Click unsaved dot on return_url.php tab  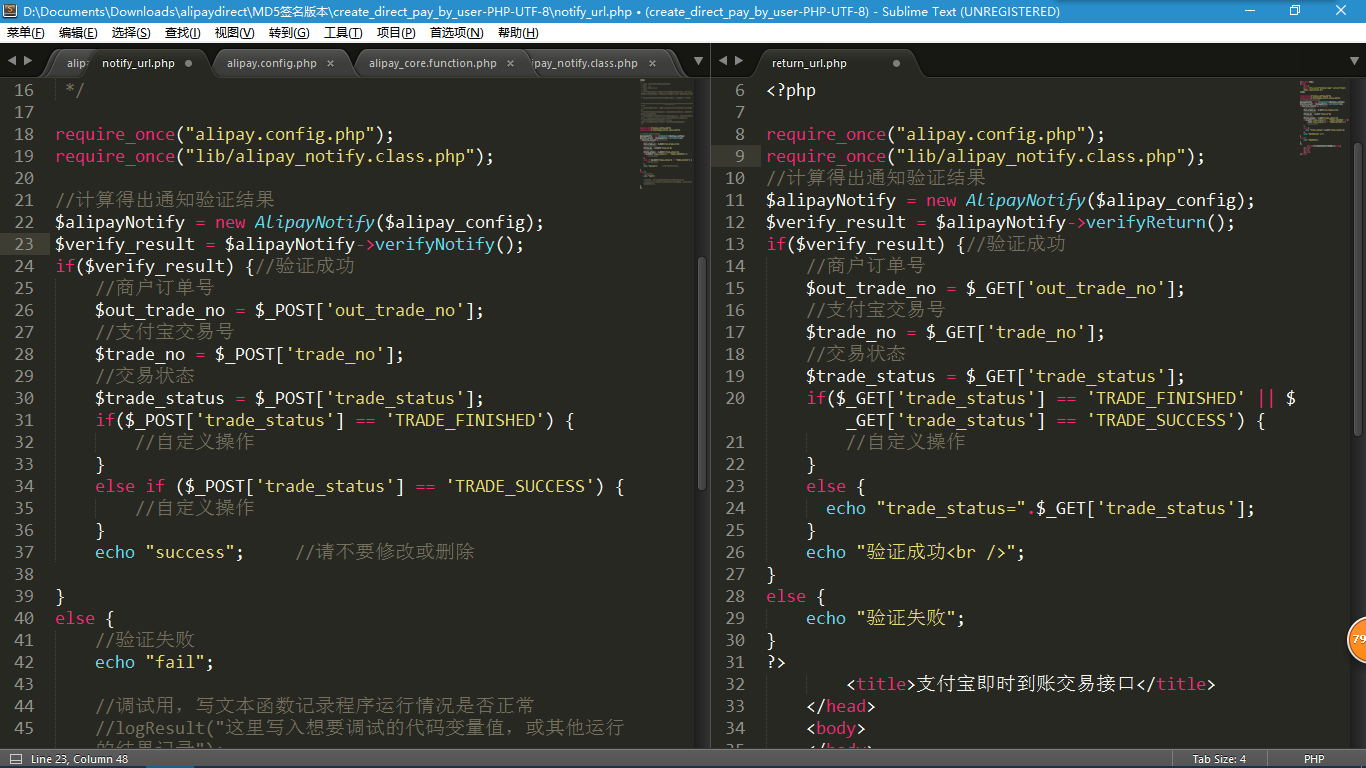click(x=896, y=63)
